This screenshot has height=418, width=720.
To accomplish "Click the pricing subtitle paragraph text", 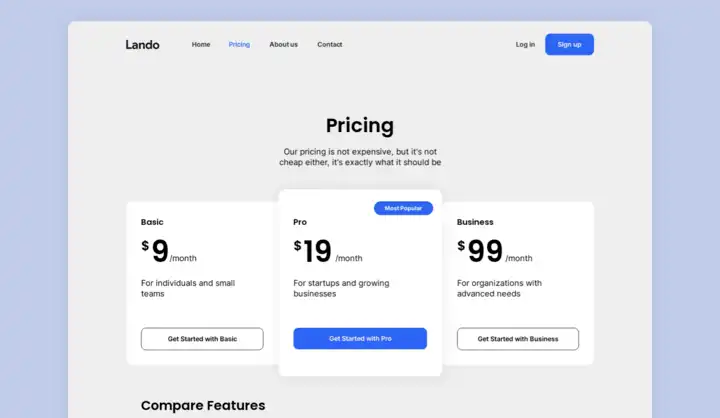I will click(x=360, y=157).
